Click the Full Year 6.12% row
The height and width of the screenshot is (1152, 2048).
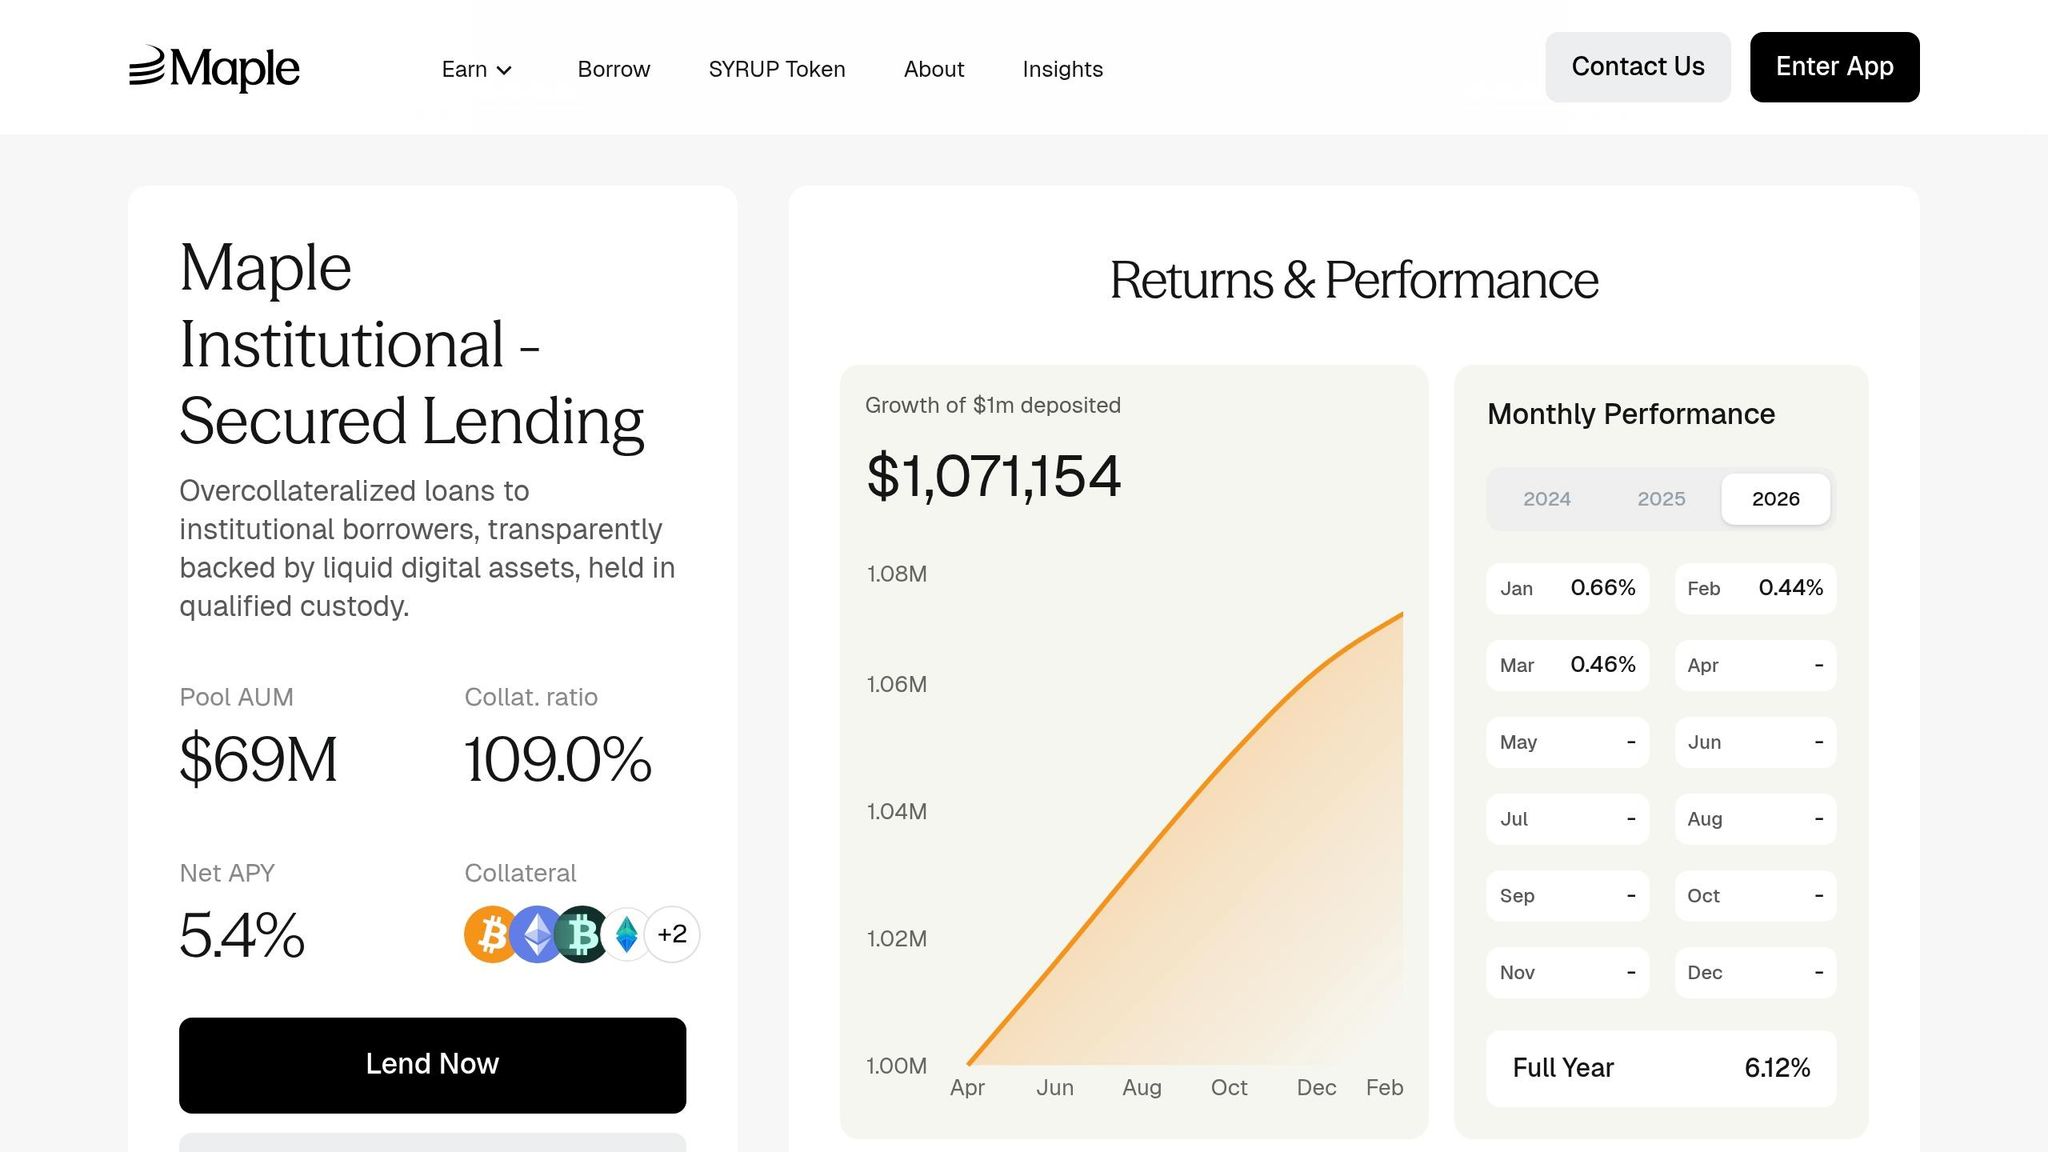point(1661,1068)
